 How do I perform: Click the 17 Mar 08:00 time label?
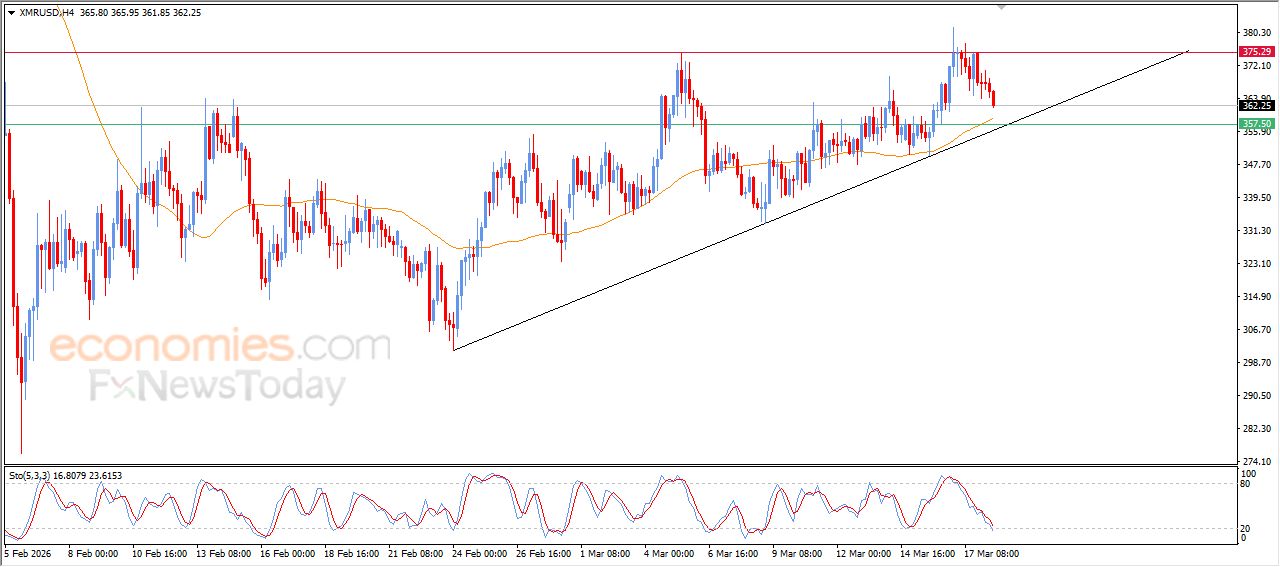pos(991,552)
